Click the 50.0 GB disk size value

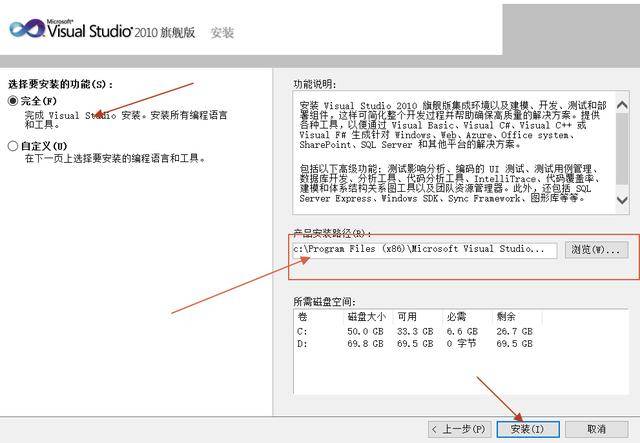[x=365, y=332]
